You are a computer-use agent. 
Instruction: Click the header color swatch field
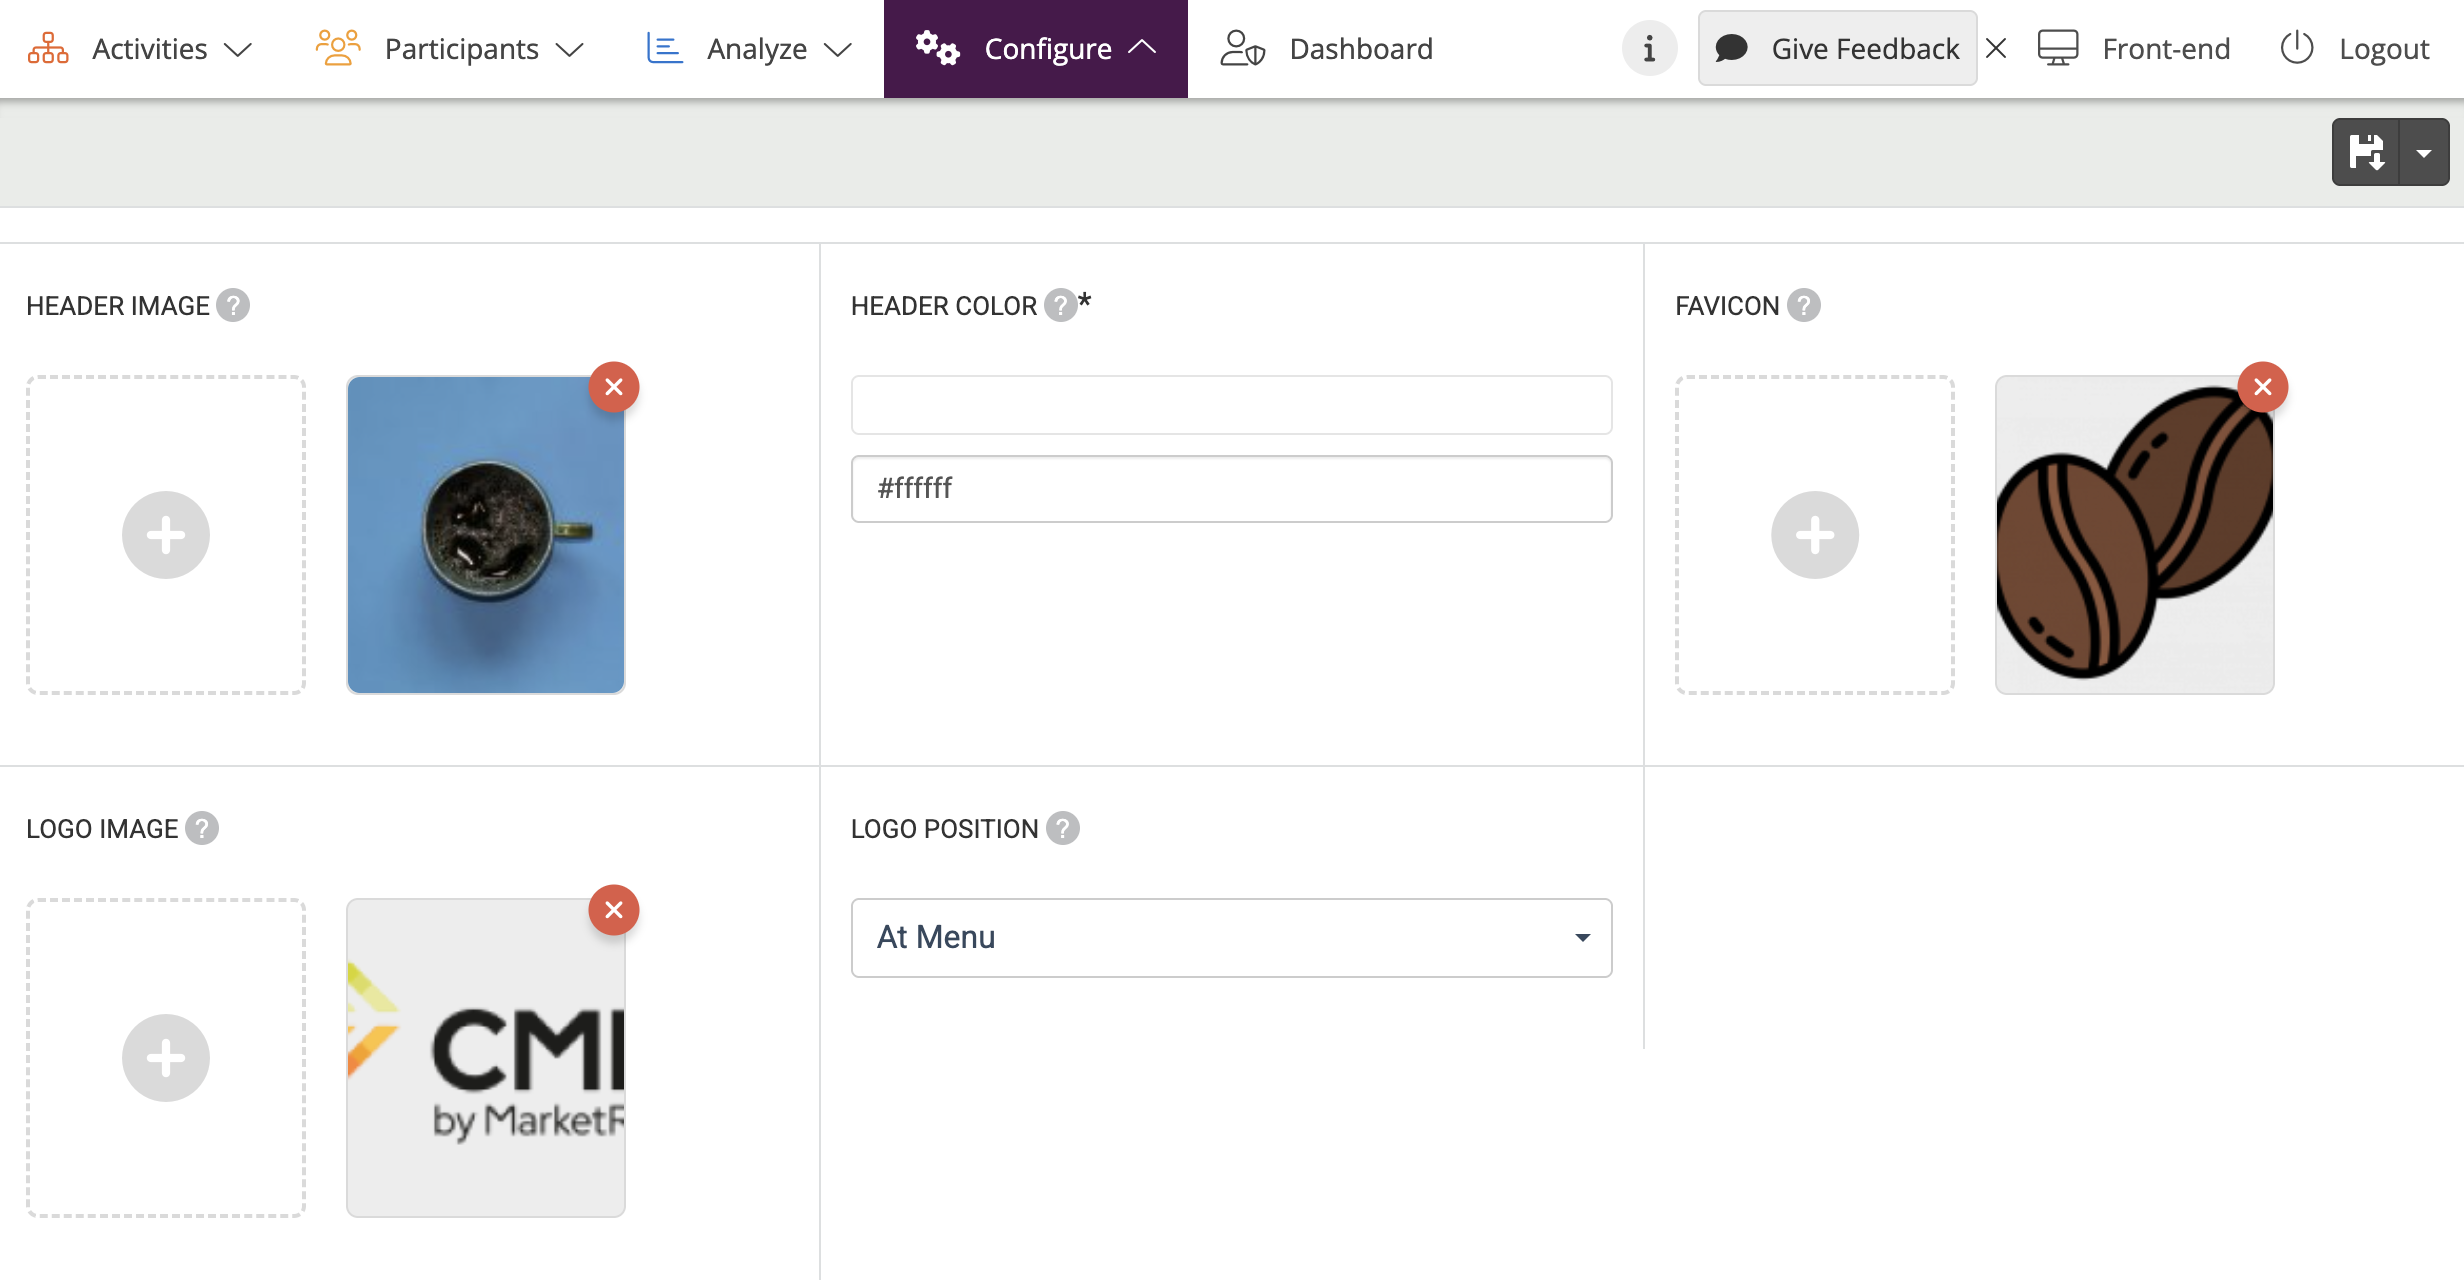1231,405
